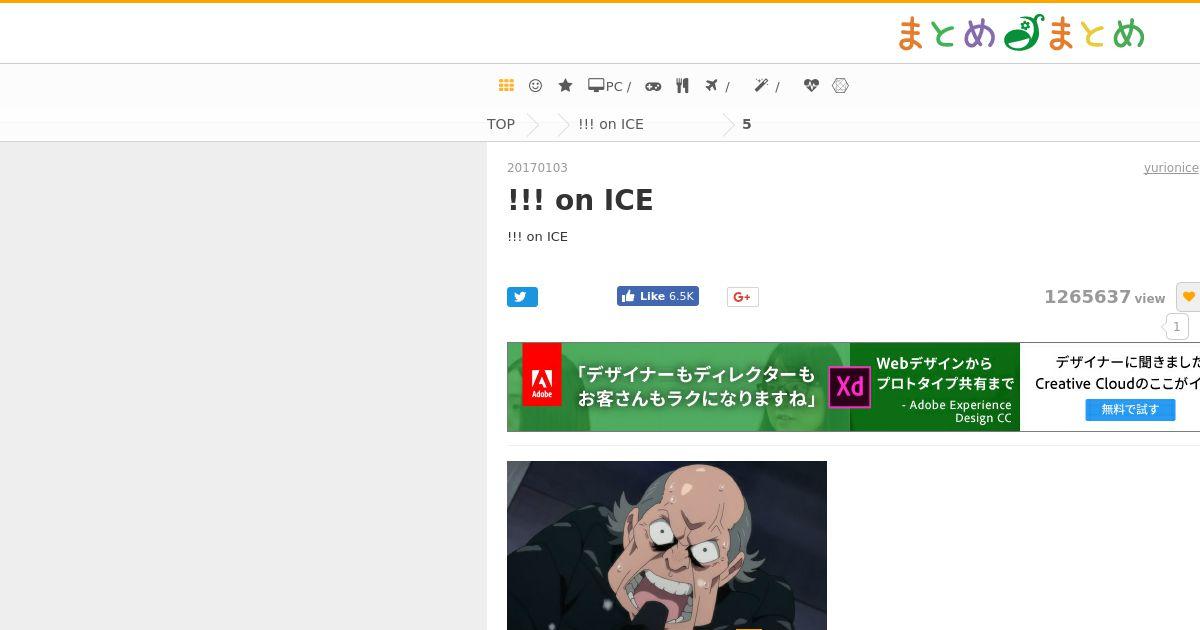Open the yurionice author link
Viewport: 1200px width, 630px height.
point(1171,168)
